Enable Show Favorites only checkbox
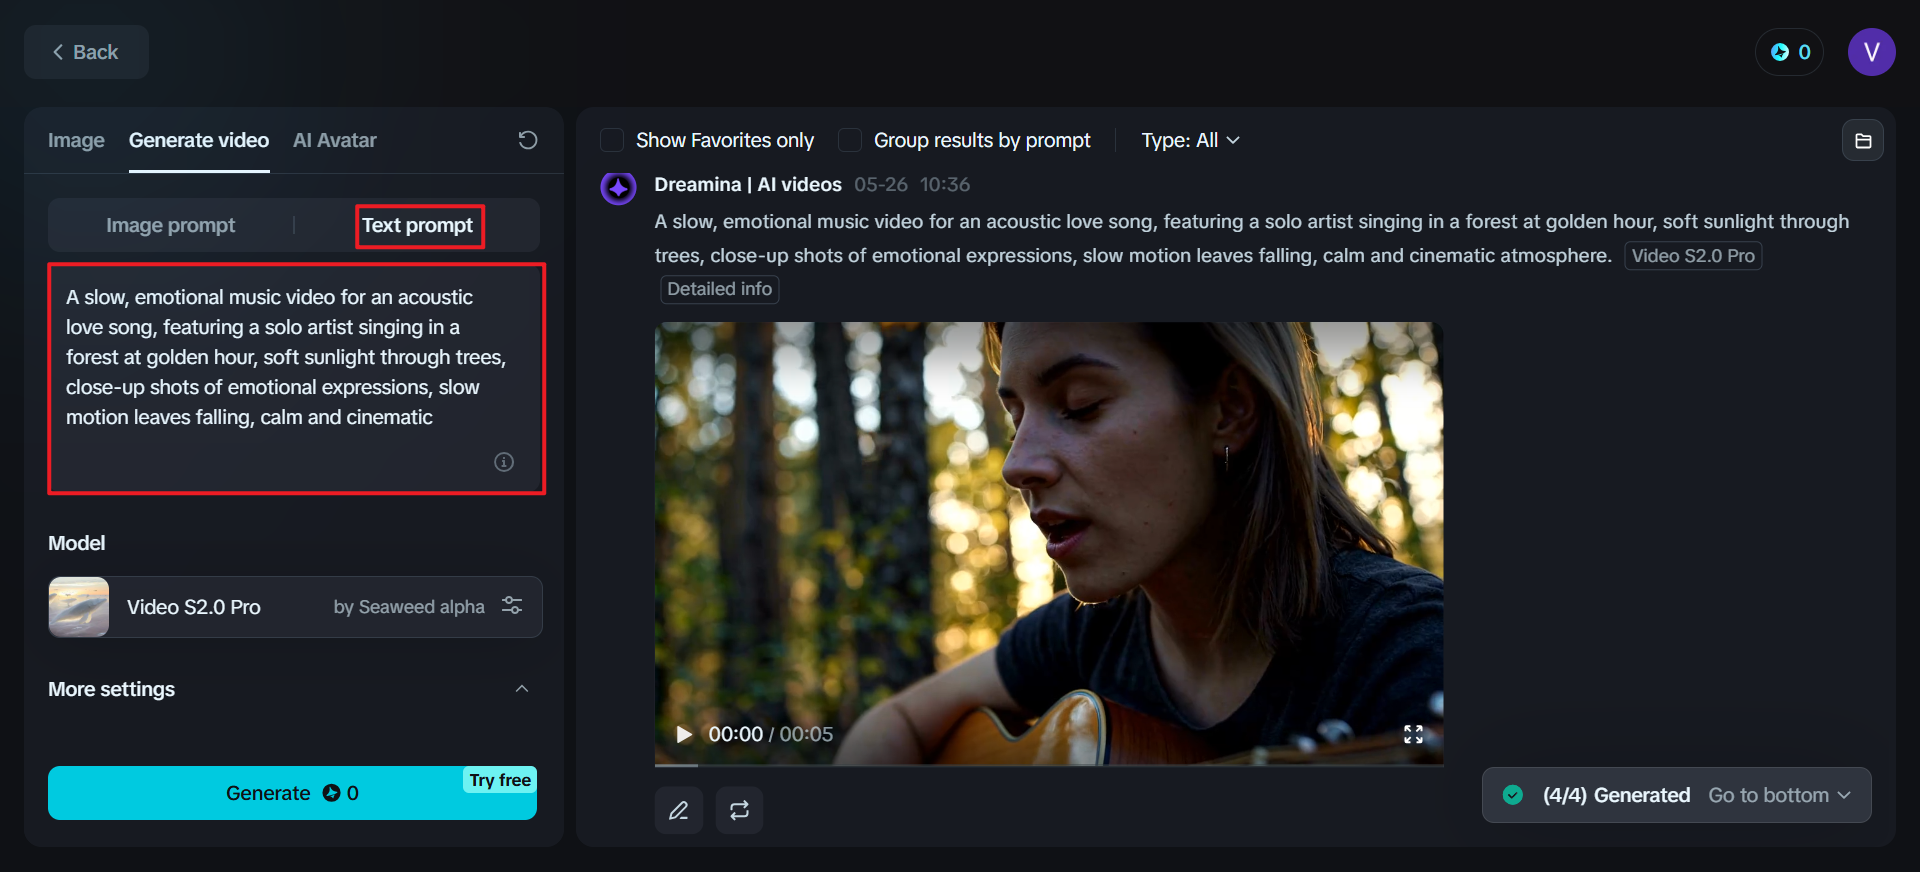The height and width of the screenshot is (872, 1920). 612,140
